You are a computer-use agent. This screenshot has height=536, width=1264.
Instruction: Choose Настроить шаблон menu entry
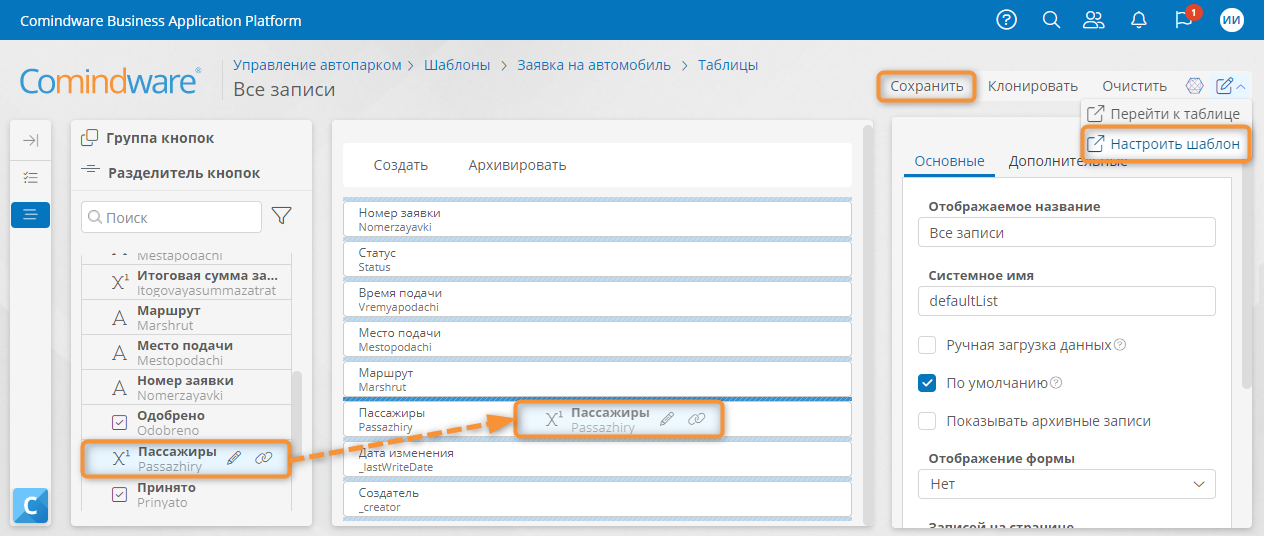tap(1165, 144)
